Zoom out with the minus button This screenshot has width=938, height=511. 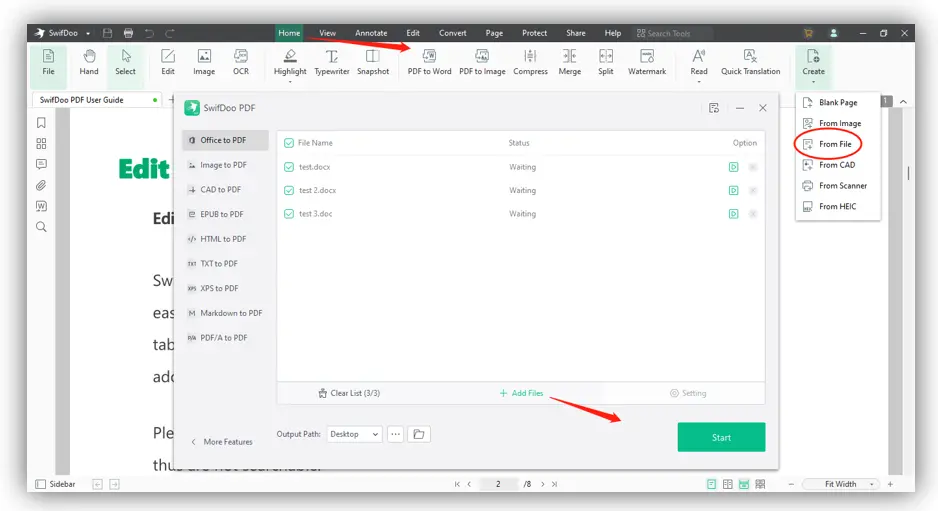point(791,484)
